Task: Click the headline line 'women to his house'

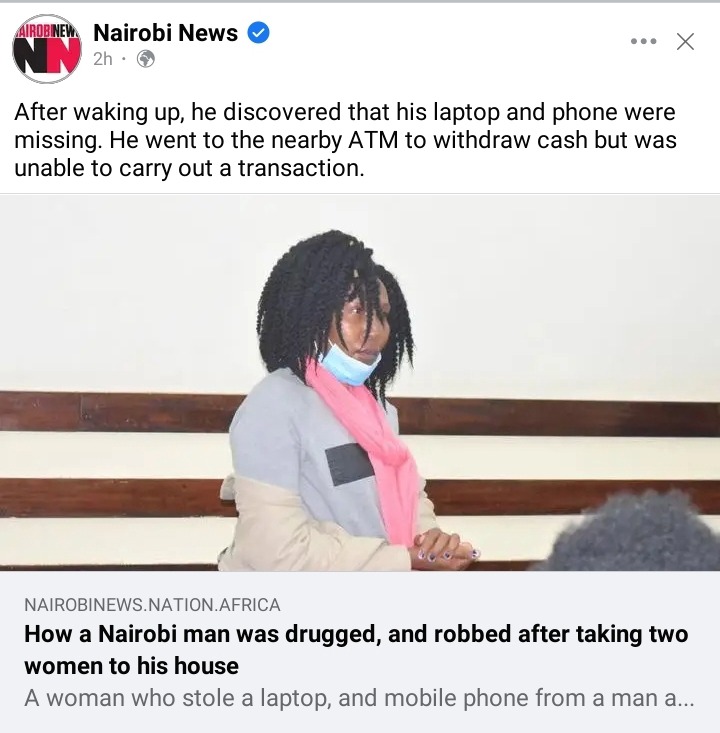Action: point(131,666)
